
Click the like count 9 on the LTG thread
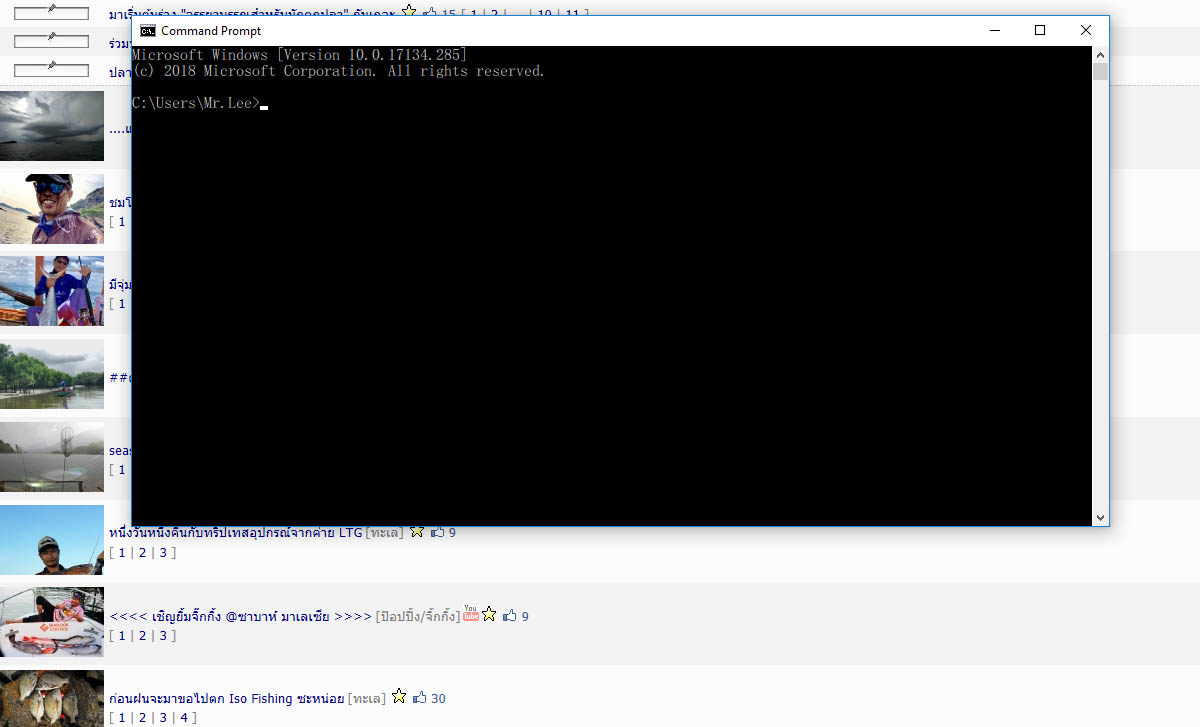(452, 533)
